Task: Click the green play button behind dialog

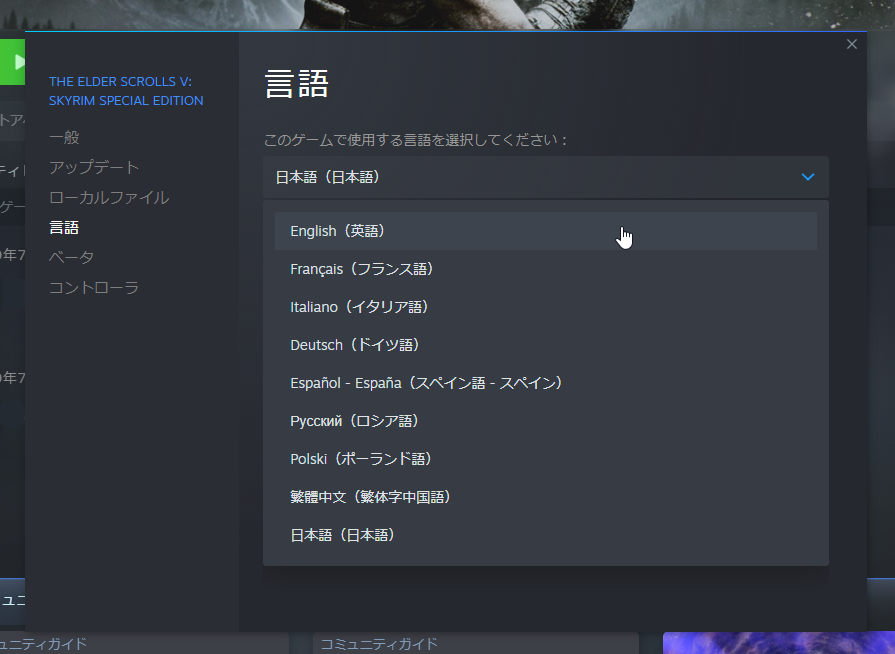Action: [13, 62]
